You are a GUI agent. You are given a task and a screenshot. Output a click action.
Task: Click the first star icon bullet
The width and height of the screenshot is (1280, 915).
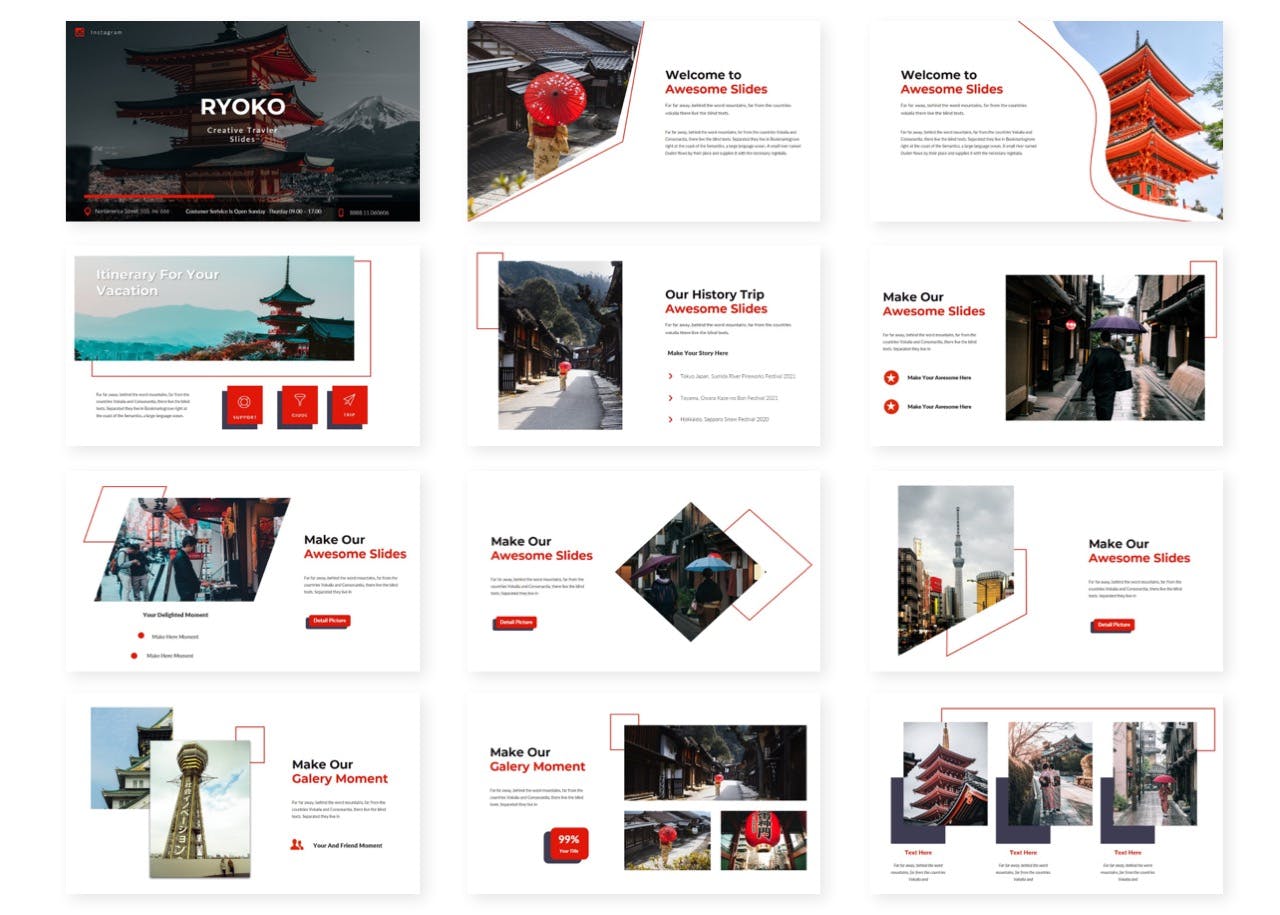pyautogui.click(x=890, y=378)
